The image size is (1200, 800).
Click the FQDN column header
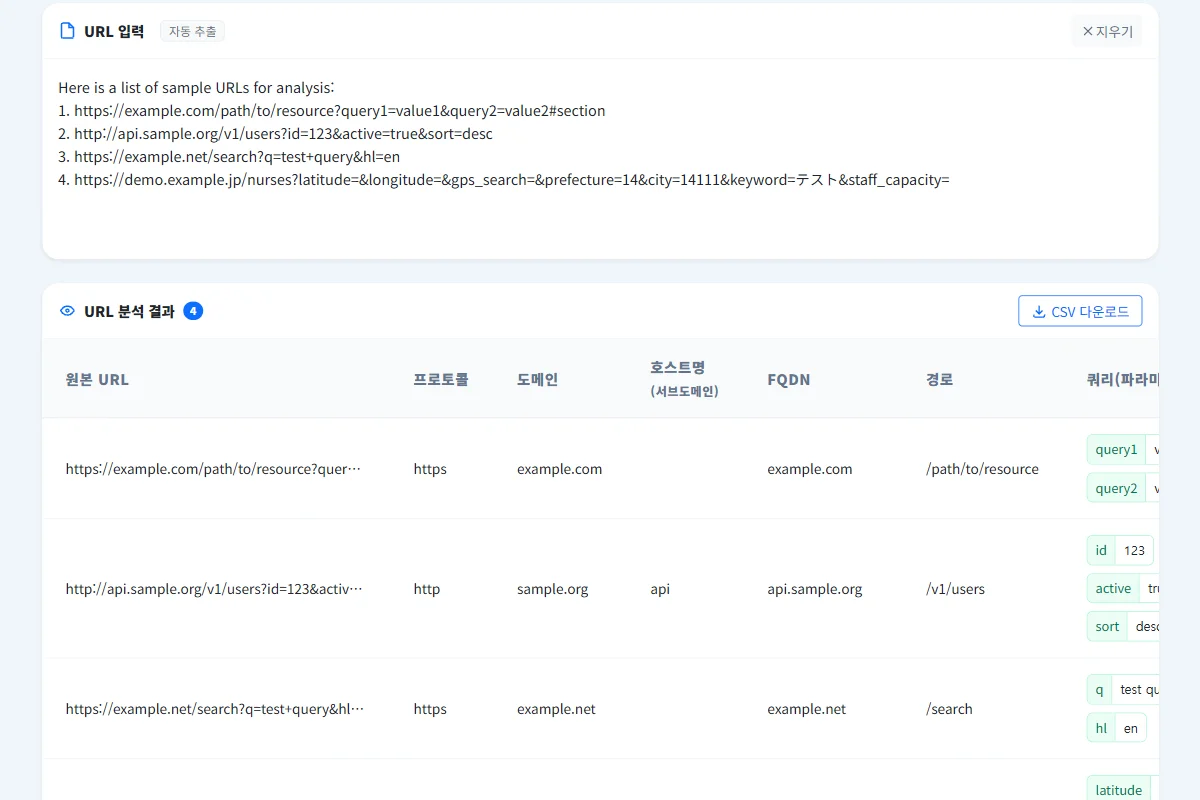pos(789,379)
